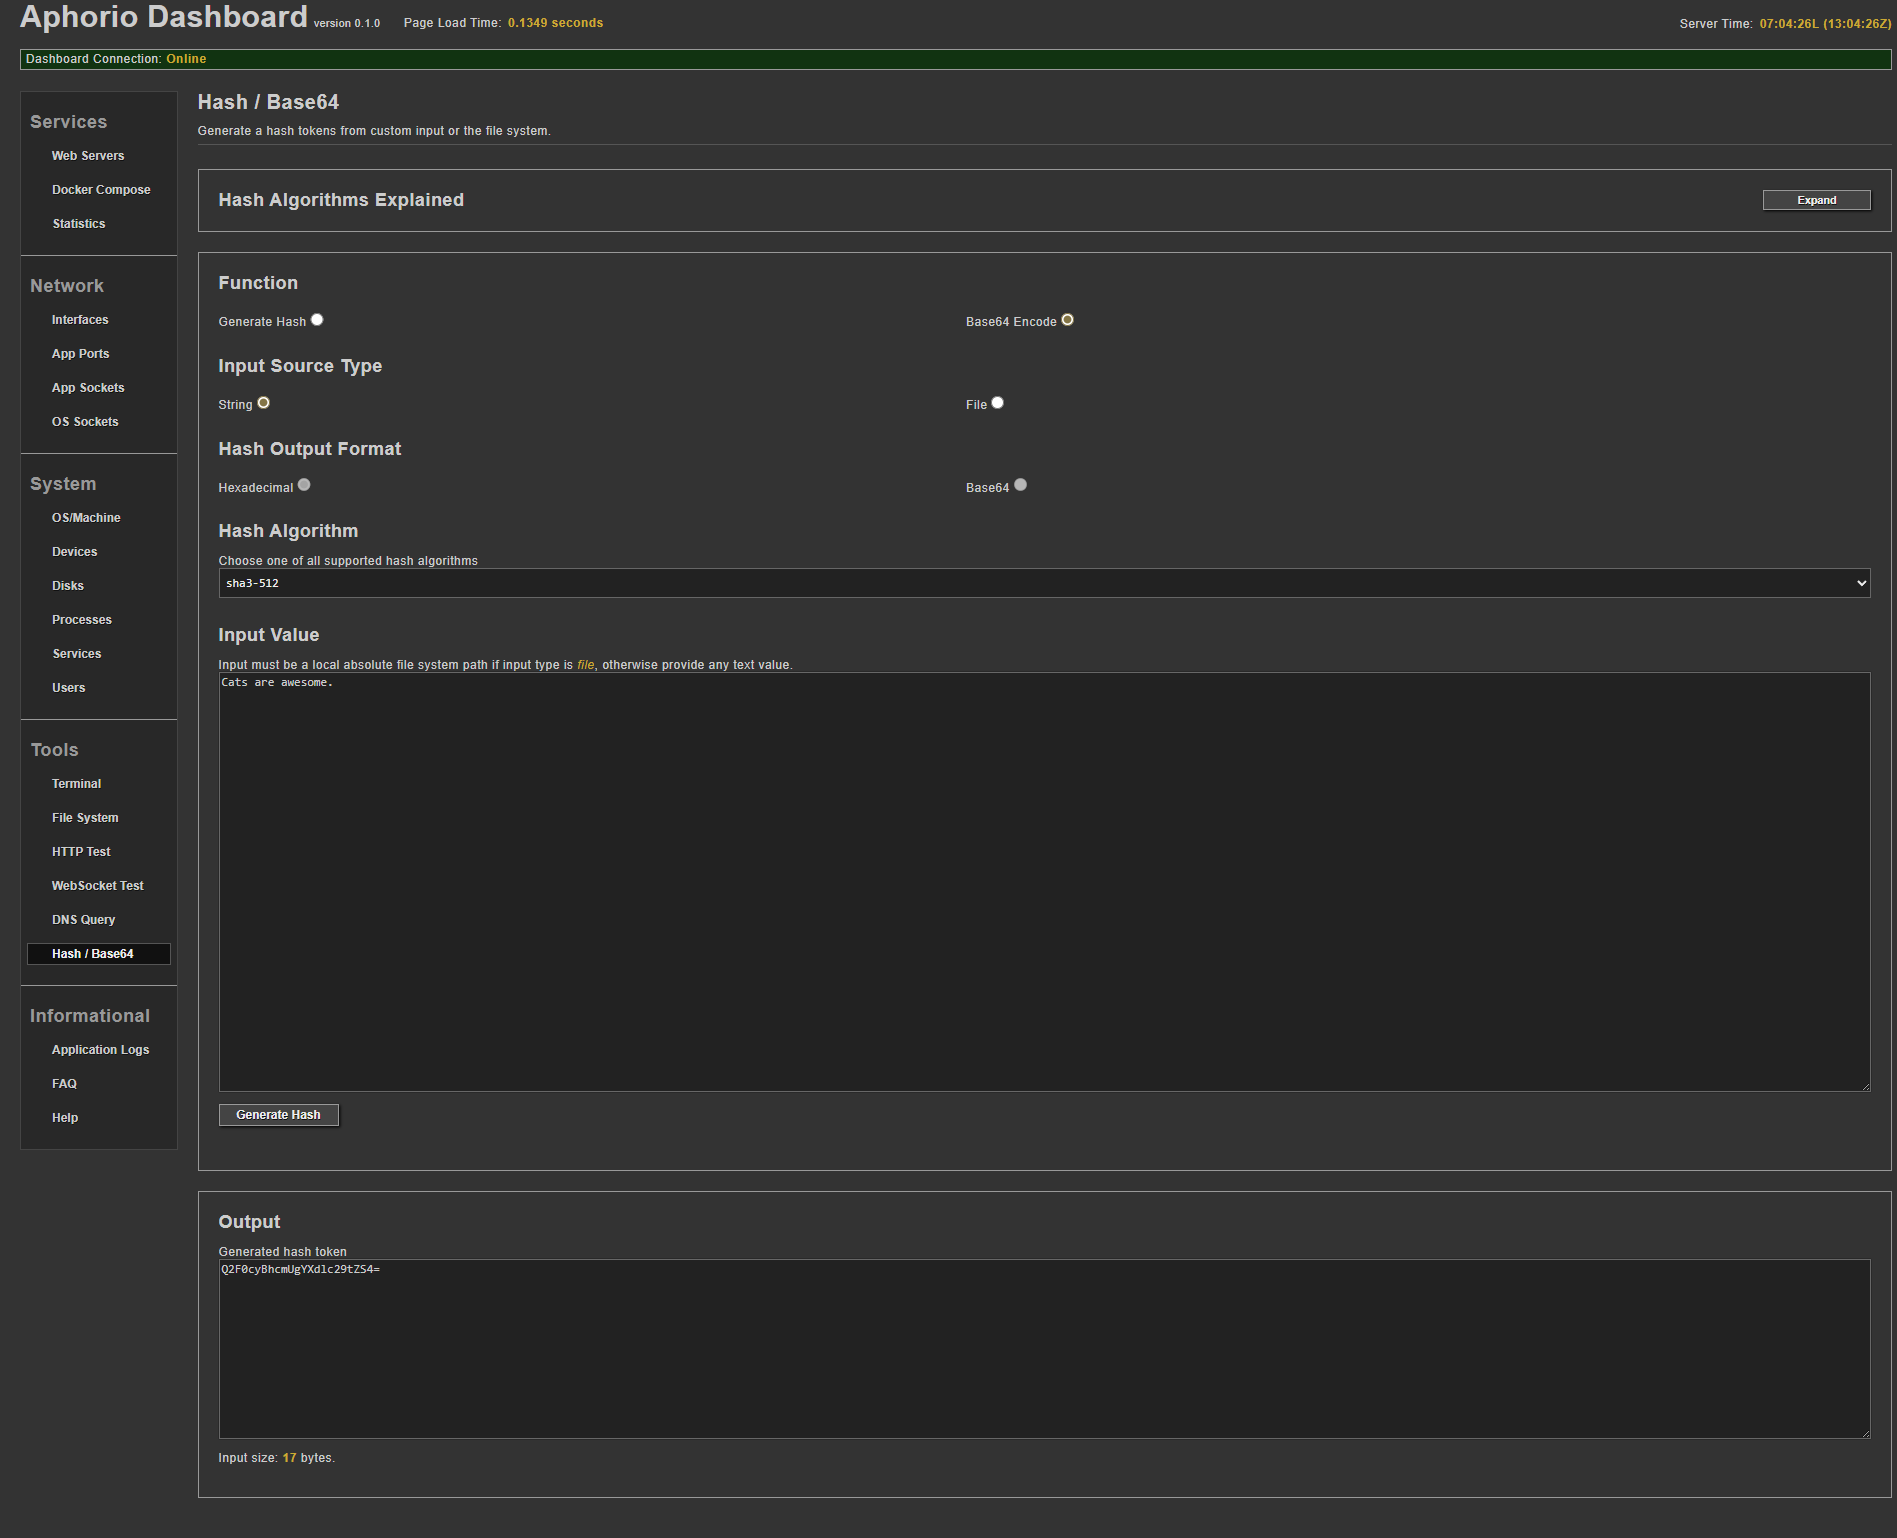The height and width of the screenshot is (1538, 1897).
Task: Open the sha3-512 hash algorithm dropdown
Action: click(x=1043, y=583)
